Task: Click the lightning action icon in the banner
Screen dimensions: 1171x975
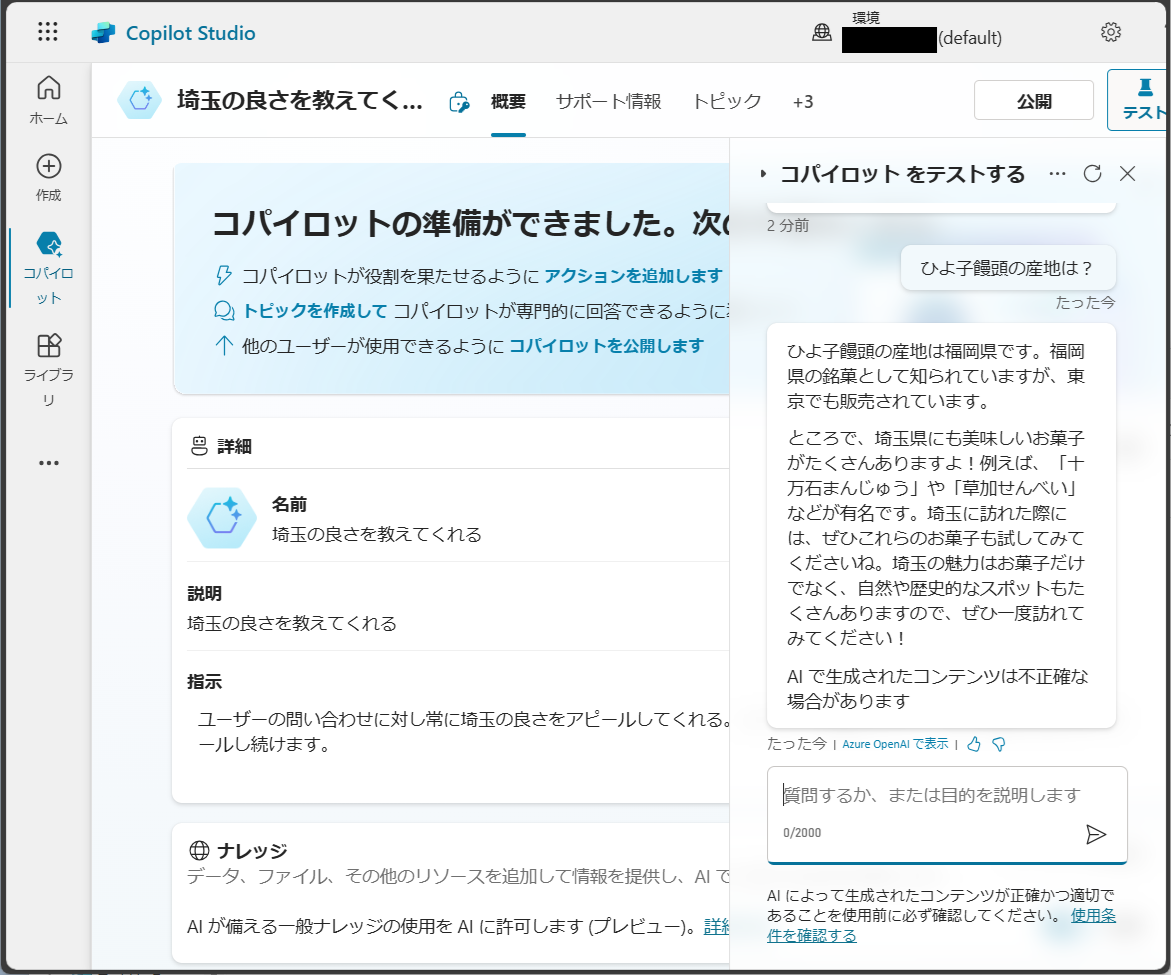Action: (223, 275)
